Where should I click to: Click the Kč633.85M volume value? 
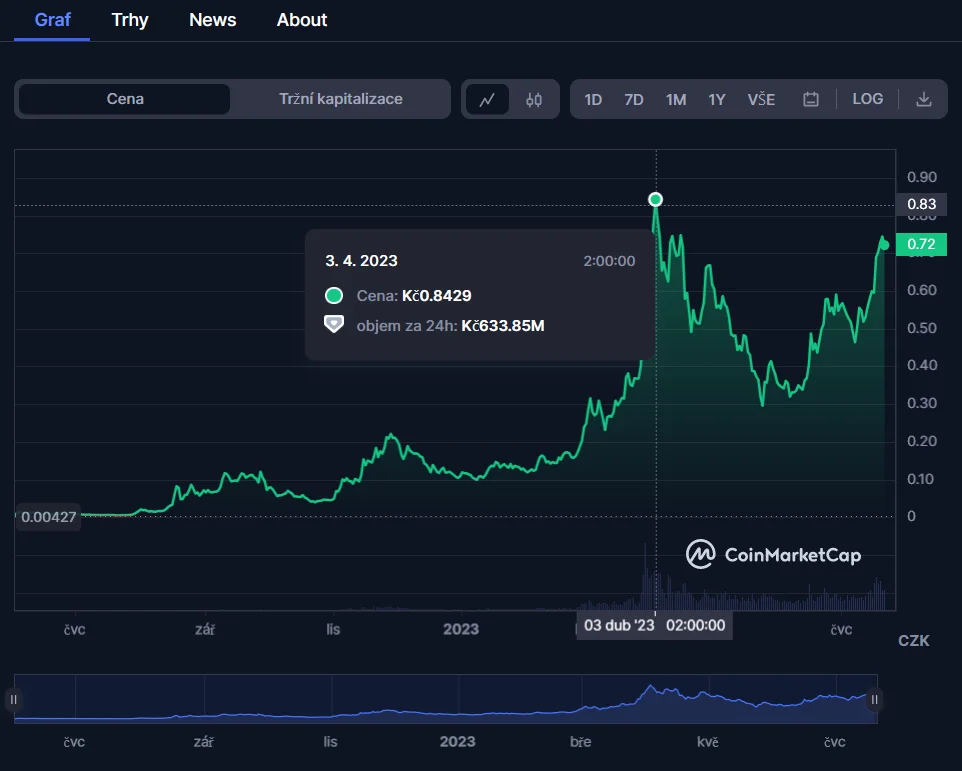coord(503,326)
